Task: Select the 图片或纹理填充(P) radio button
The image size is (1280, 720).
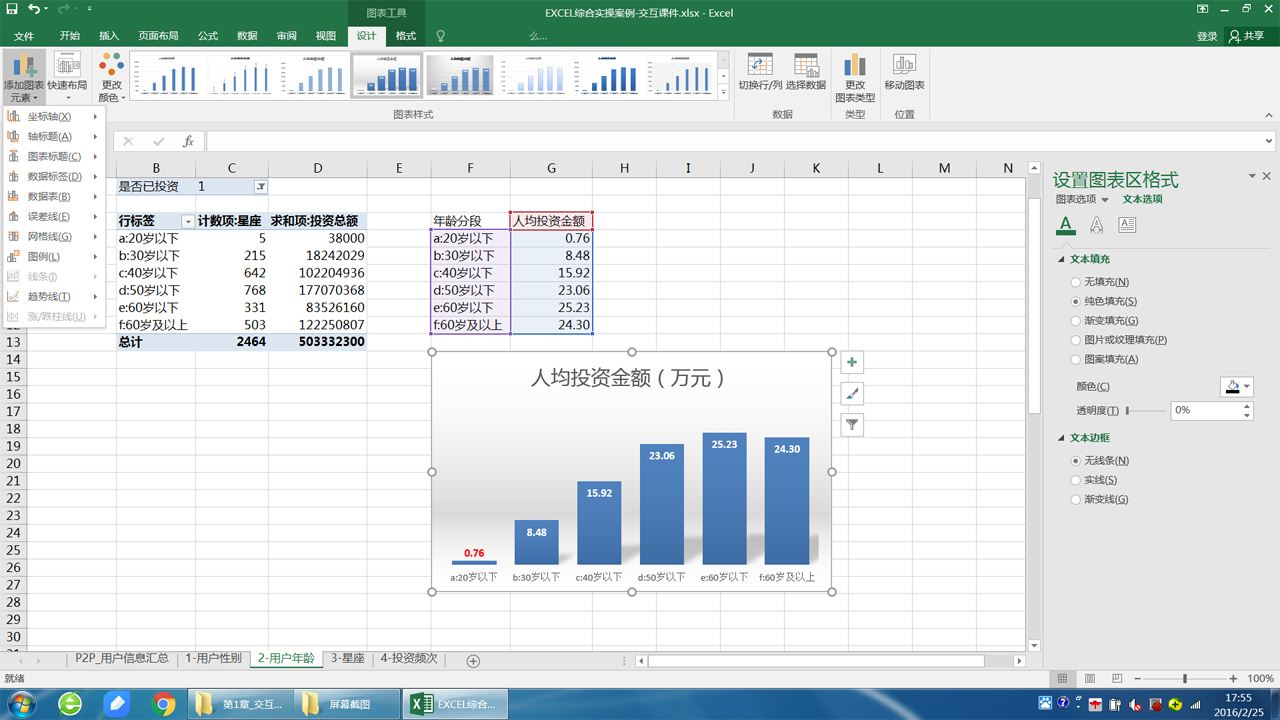Action: [x=1076, y=340]
